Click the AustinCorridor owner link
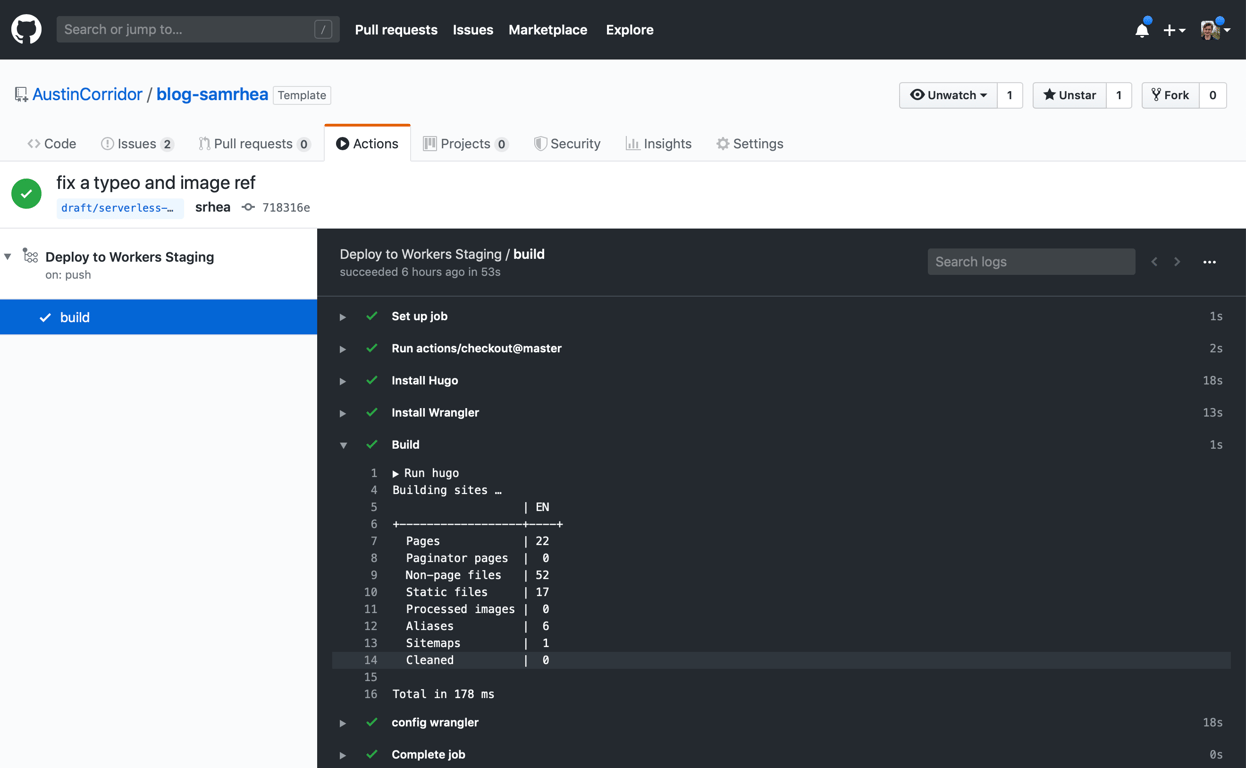 pos(87,94)
